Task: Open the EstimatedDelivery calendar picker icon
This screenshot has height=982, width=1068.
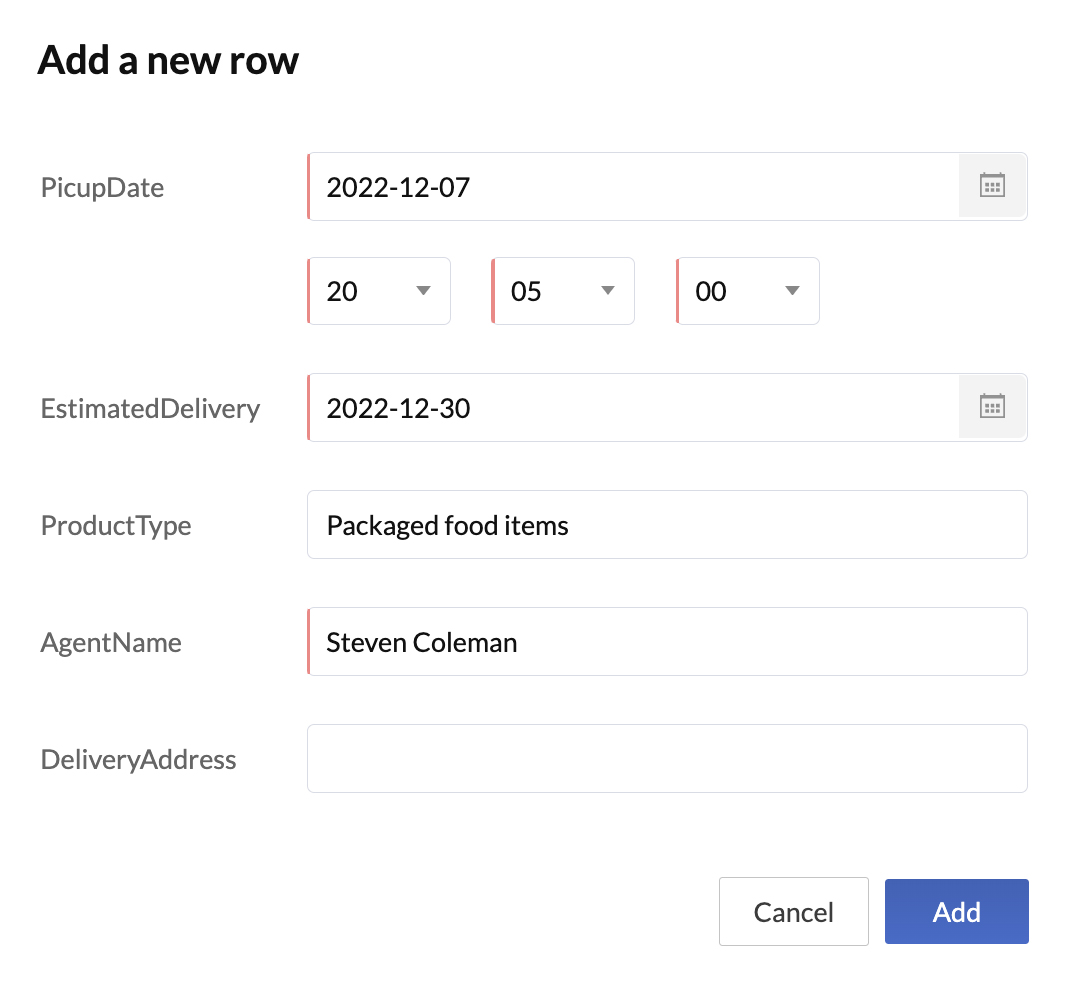Action: pyautogui.click(x=992, y=407)
